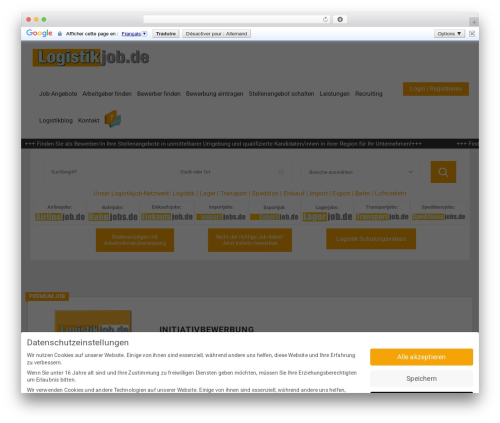Image resolution: width=500 pixels, height=423 pixels.
Task: Follow the Lager network link
Action: click(x=207, y=193)
